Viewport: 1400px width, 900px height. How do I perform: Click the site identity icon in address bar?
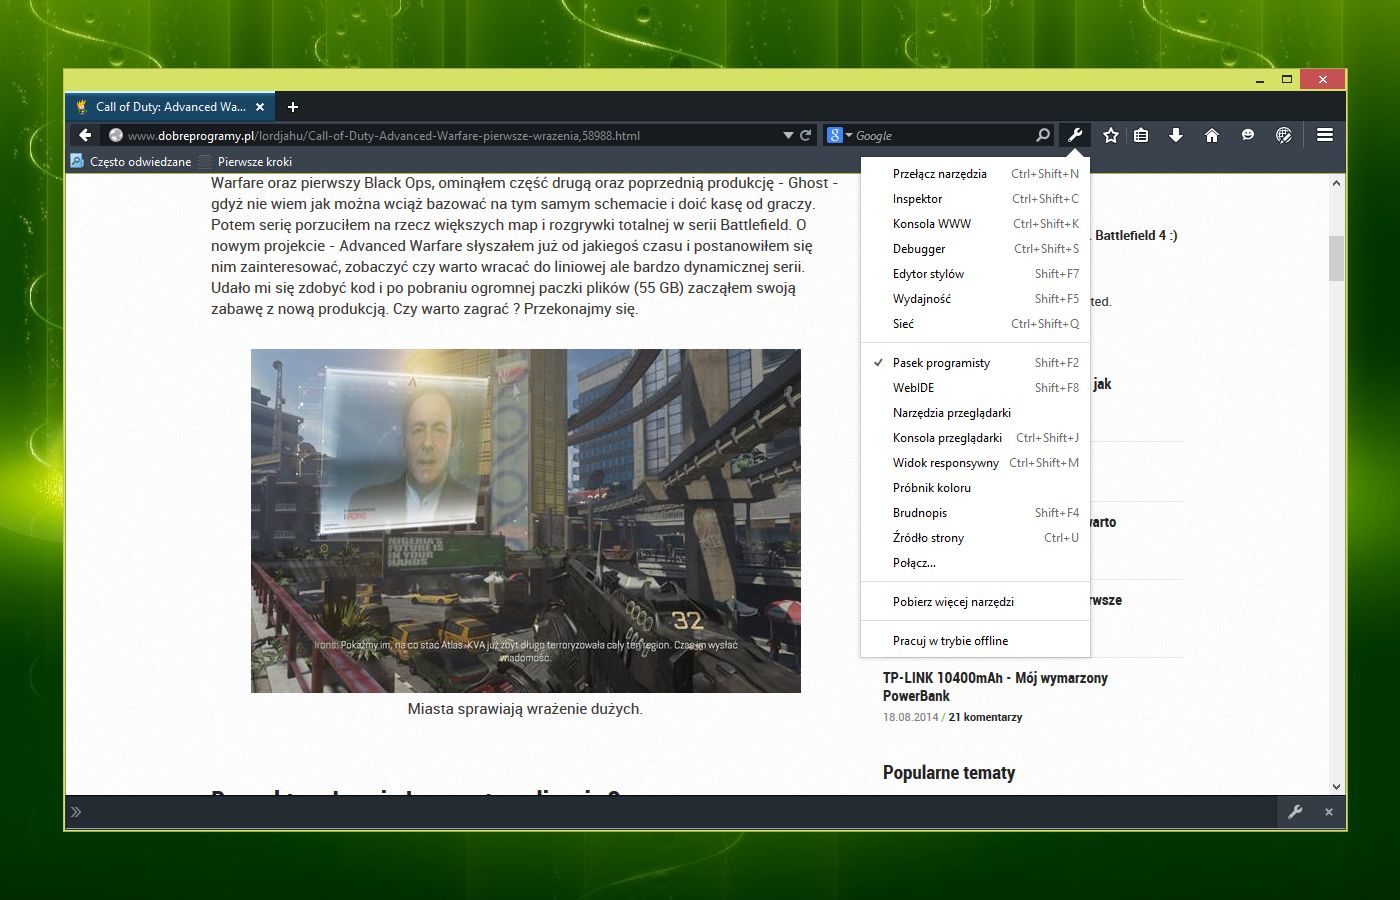[116, 135]
